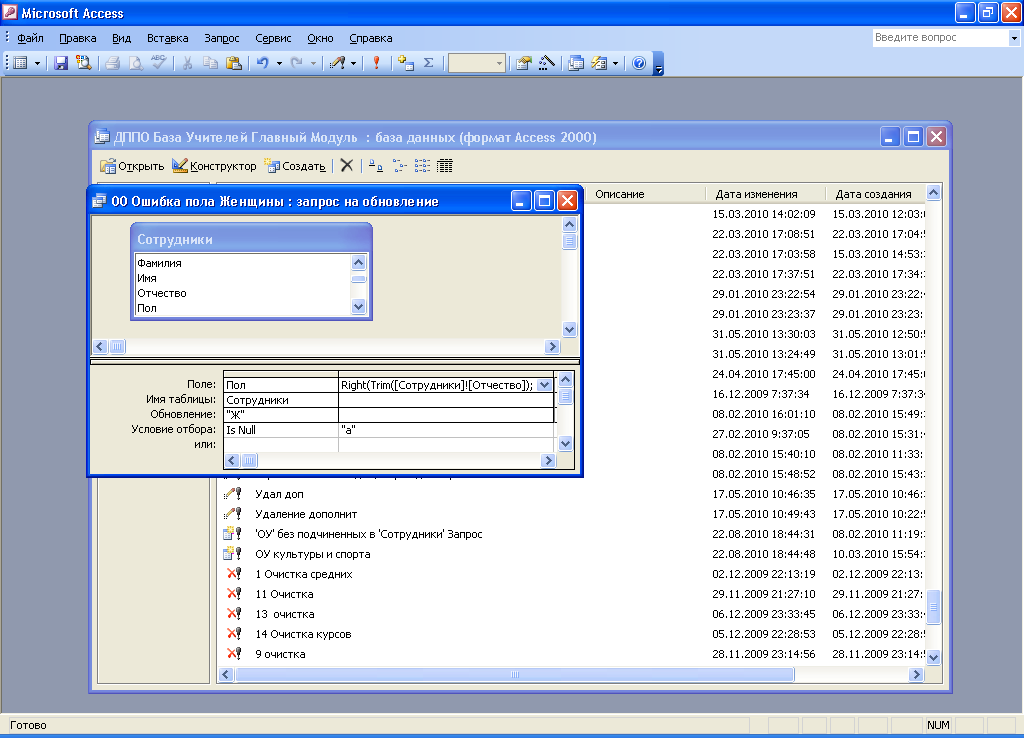This screenshot has height=738, width=1024.
Task: Click the Открыть button
Action: (132, 166)
